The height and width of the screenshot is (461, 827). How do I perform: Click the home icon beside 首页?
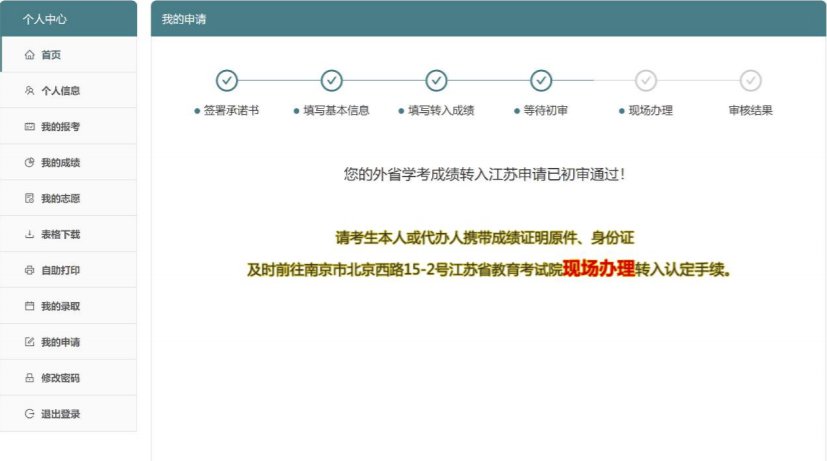point(30,54)
